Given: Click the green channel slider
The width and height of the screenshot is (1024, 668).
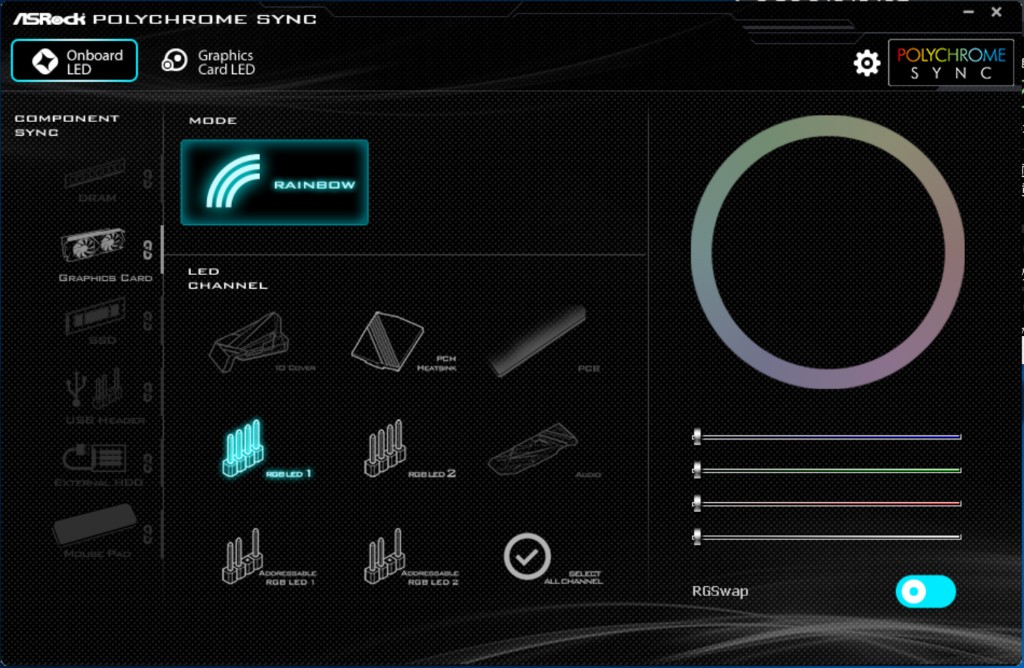Looking at the screenshot, I should tap(827, 469).
